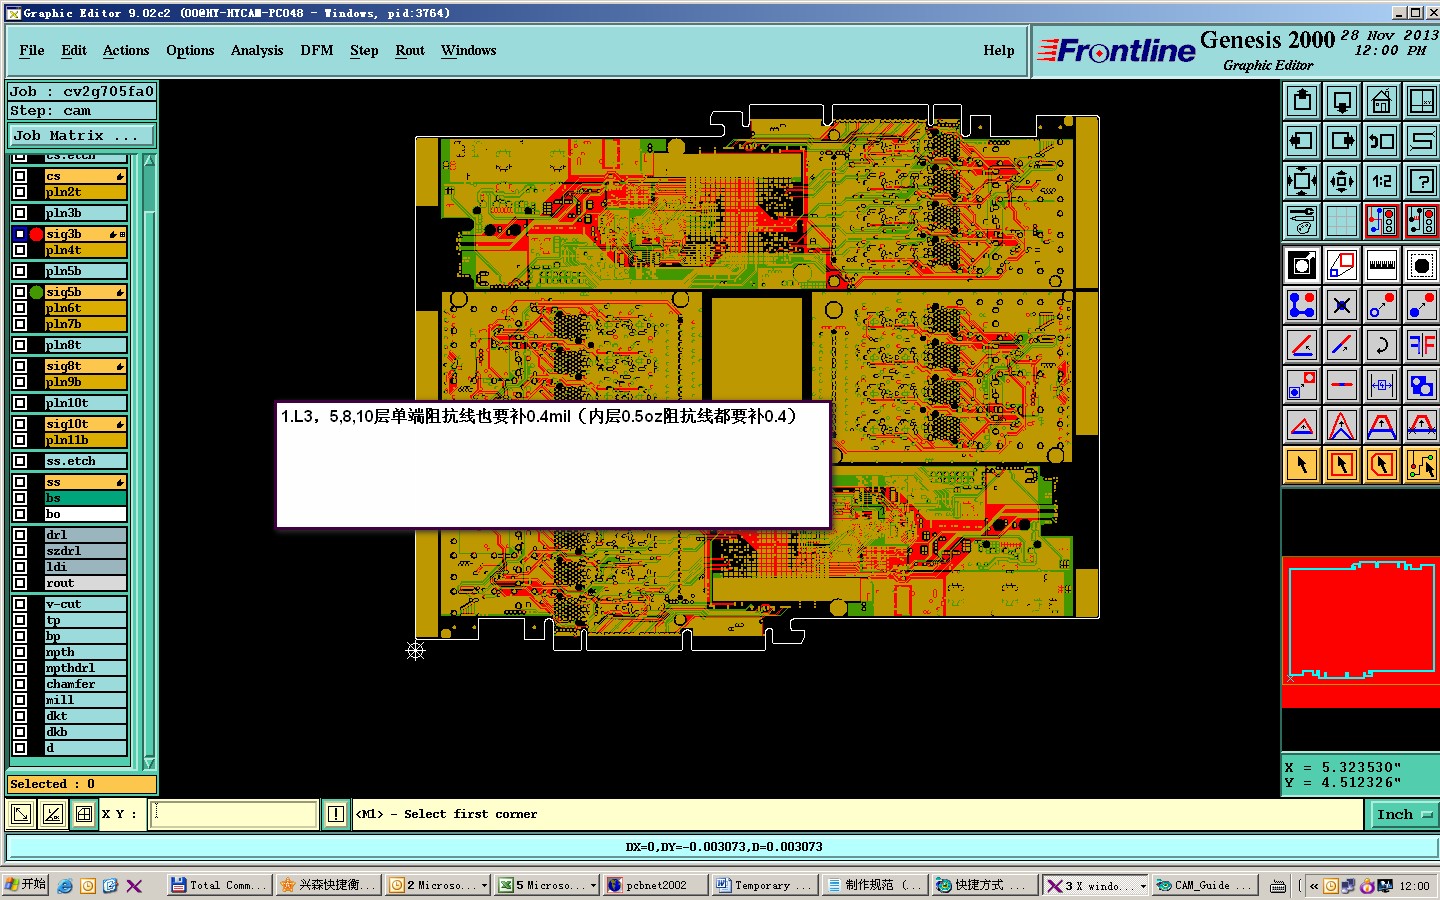Open the grid display icon
Viewport: 1440px width, 900px height.
click(1342, 221)
